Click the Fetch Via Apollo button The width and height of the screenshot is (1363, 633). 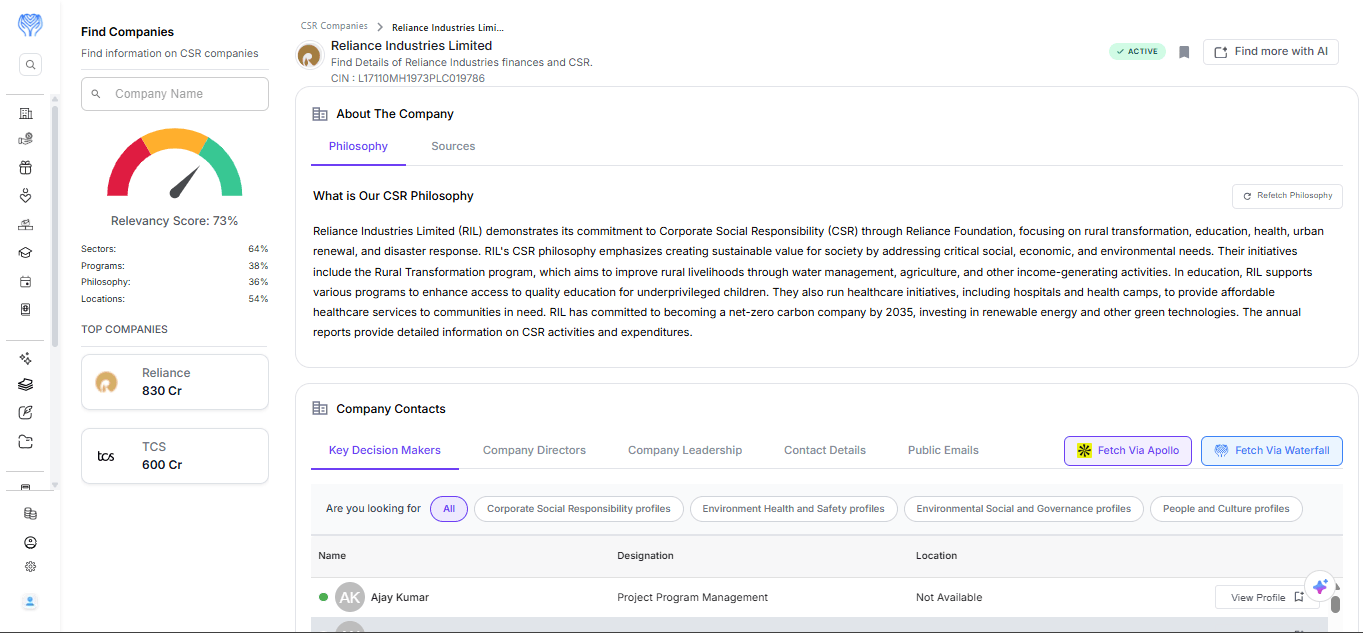point(1128,451)
